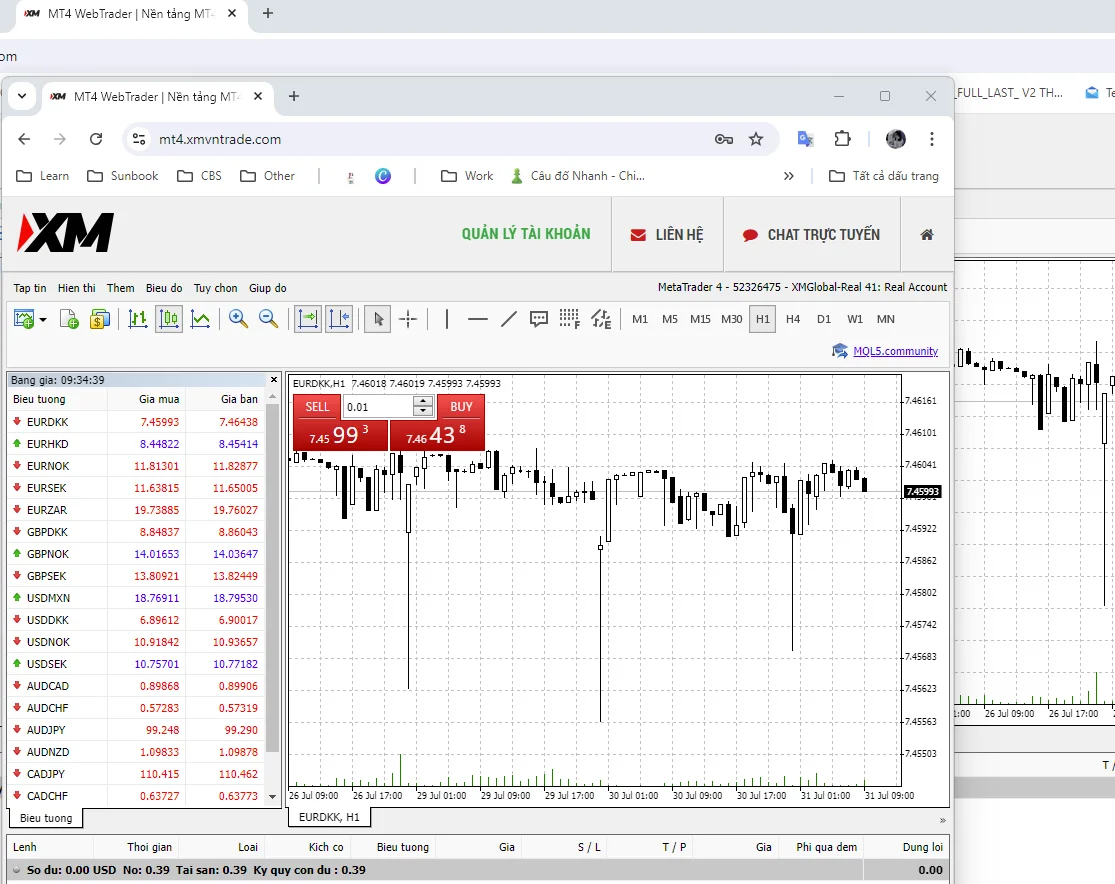
Task: Switch chart to line chart type
Action: pyautogui.click(x=201, y=319)
